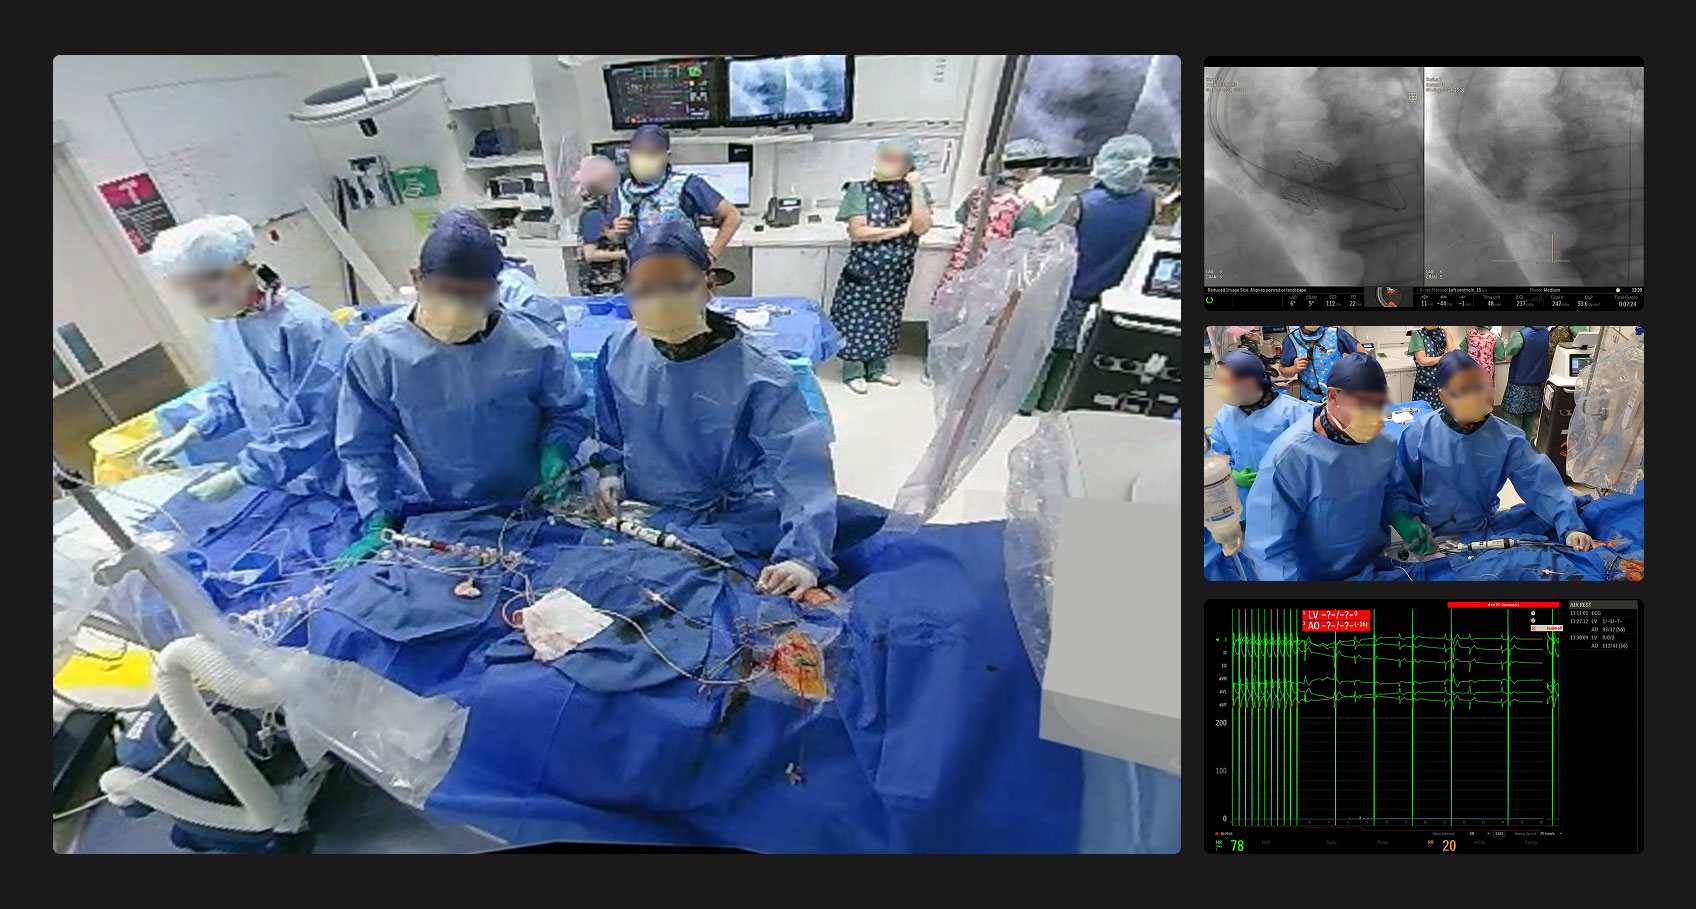Click the red recording dot on hemodynamic monitor
The width and height of the screenshot is (1696, 909).
click(x=1217, y=833)
